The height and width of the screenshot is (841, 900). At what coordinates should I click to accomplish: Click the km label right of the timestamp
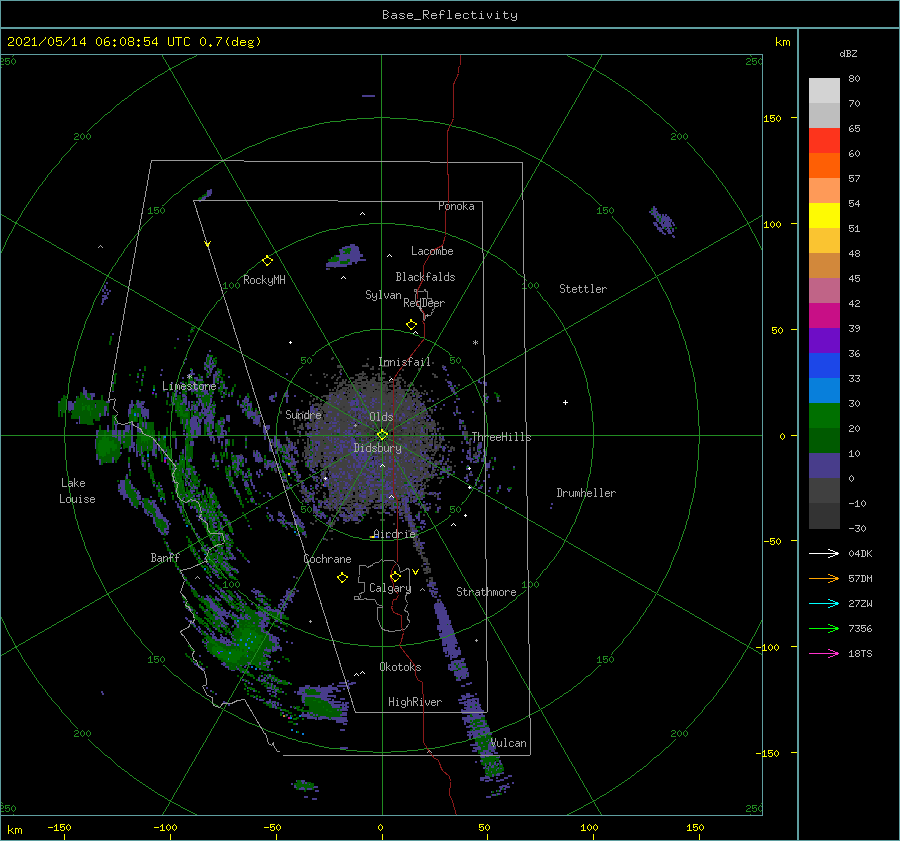point(782,42)
